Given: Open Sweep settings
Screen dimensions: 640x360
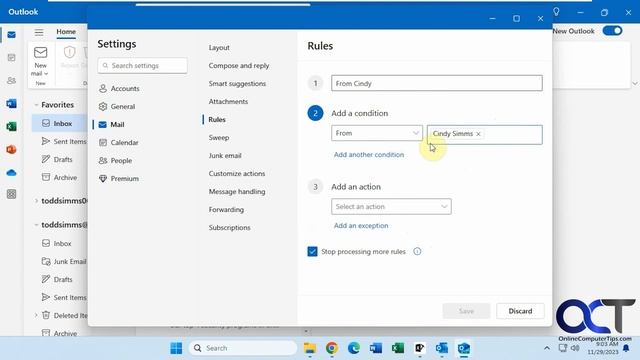Looking at the screenshot, I should [x=219, y=138].
